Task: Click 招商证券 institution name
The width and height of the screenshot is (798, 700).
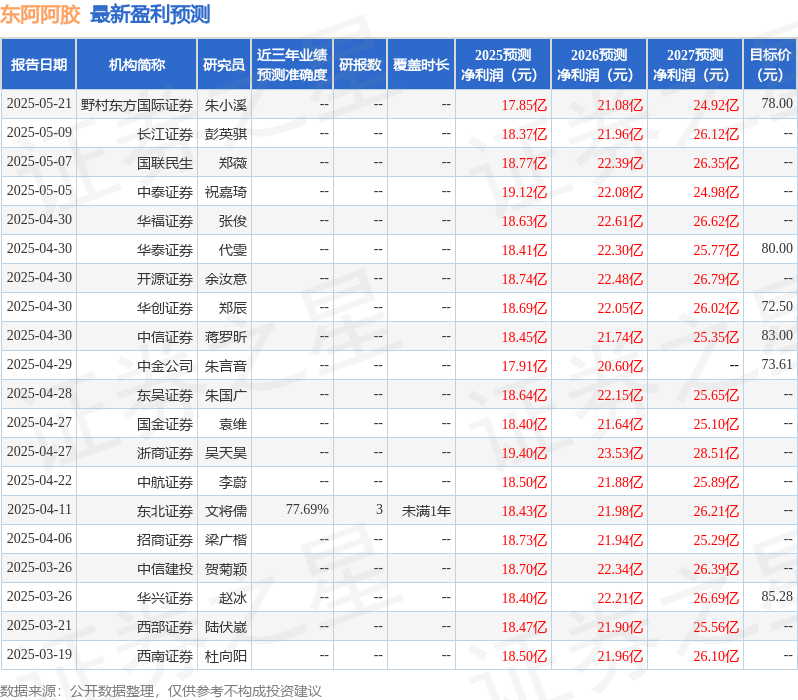Action: click(x=164, y=541)
